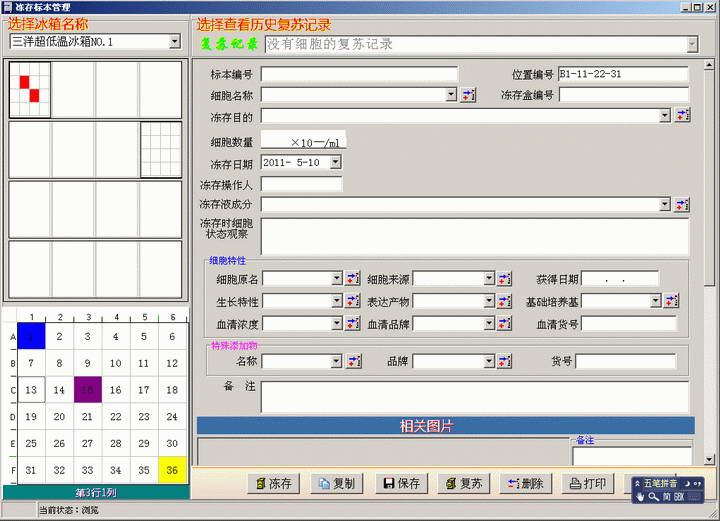Screen dimensions: 720x521
Task: Open the 选择冰箱名称 freezer dropdown
Action: click(174, 42)
